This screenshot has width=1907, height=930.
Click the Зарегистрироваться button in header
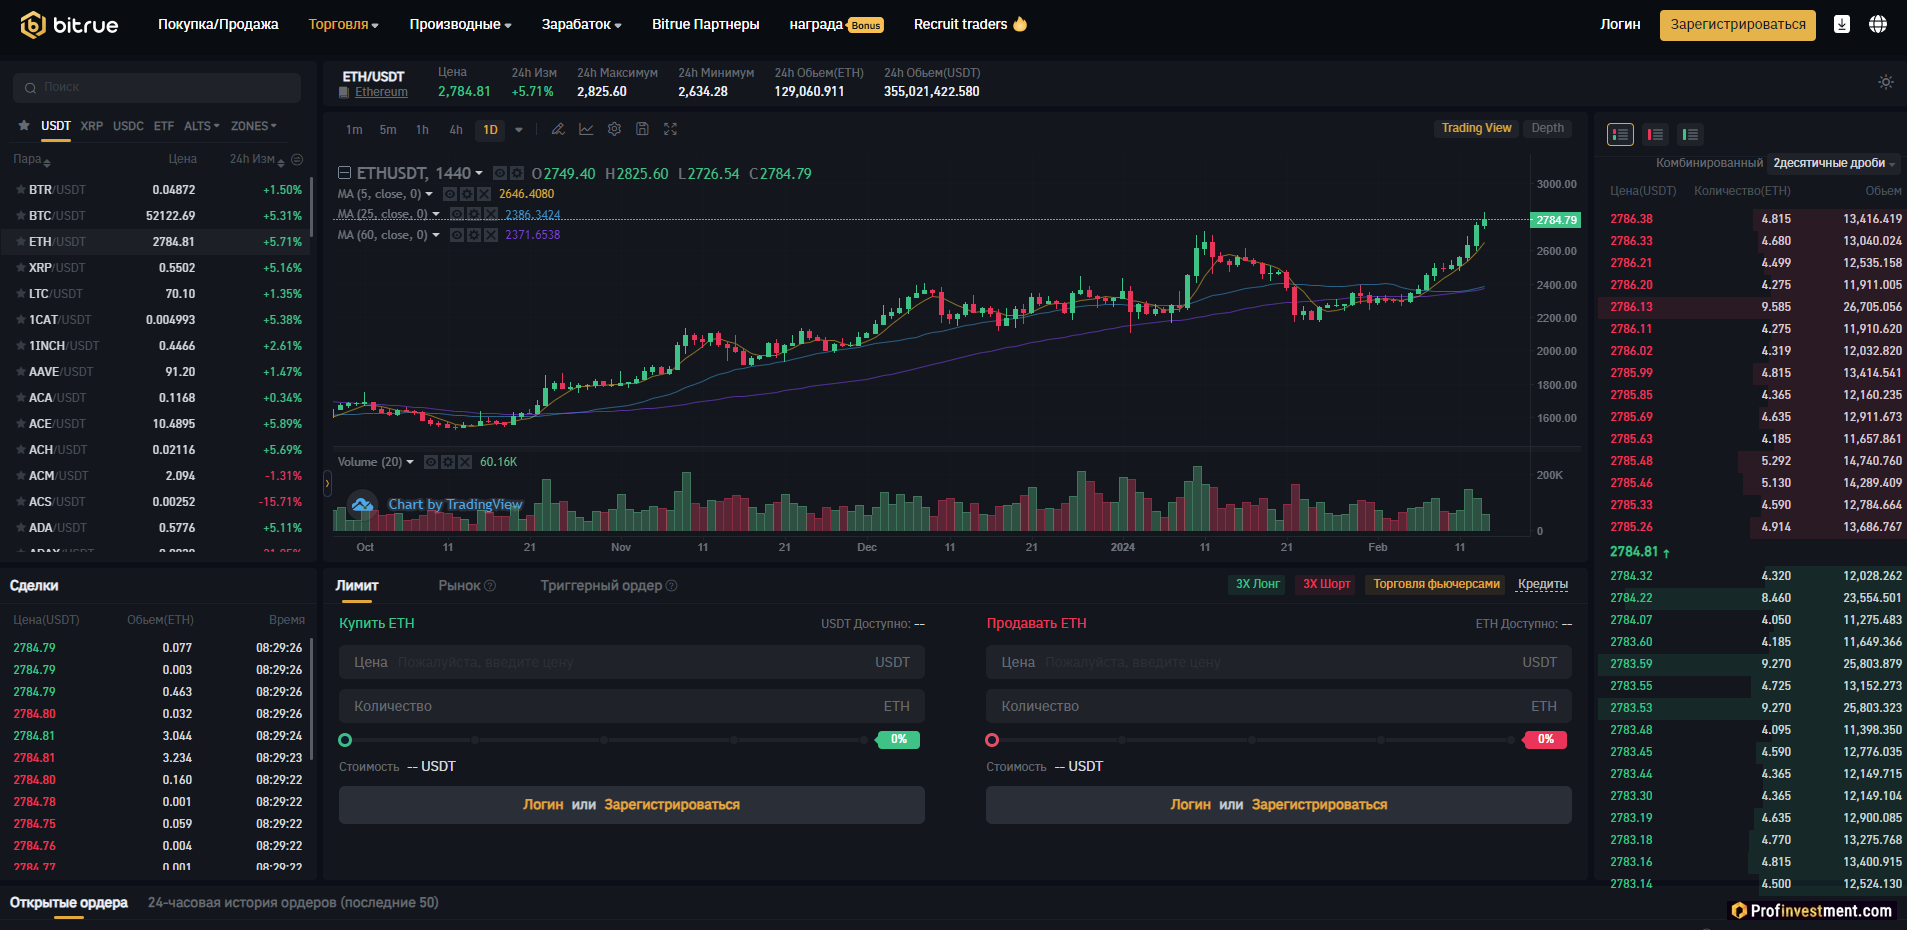tap(1738, 25)
